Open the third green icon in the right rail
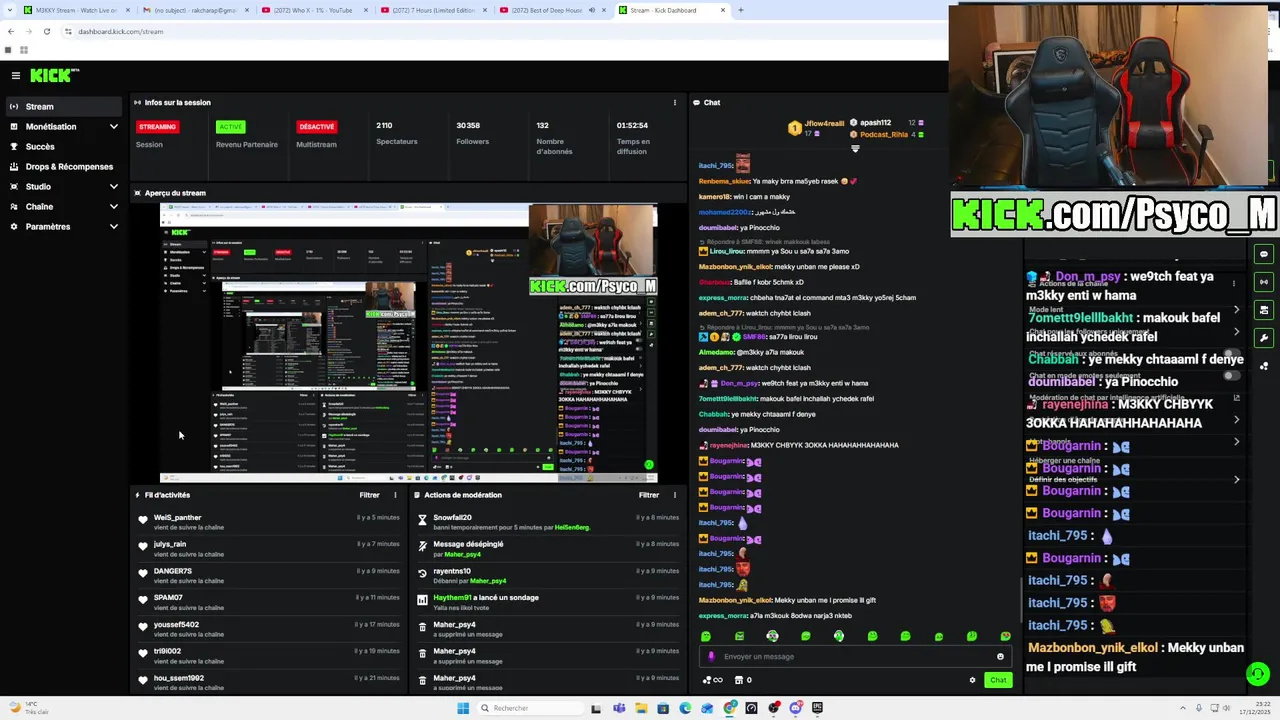Image resolution: width=1280 pixels, height=720 pixels. click(x=1264, y=310)
